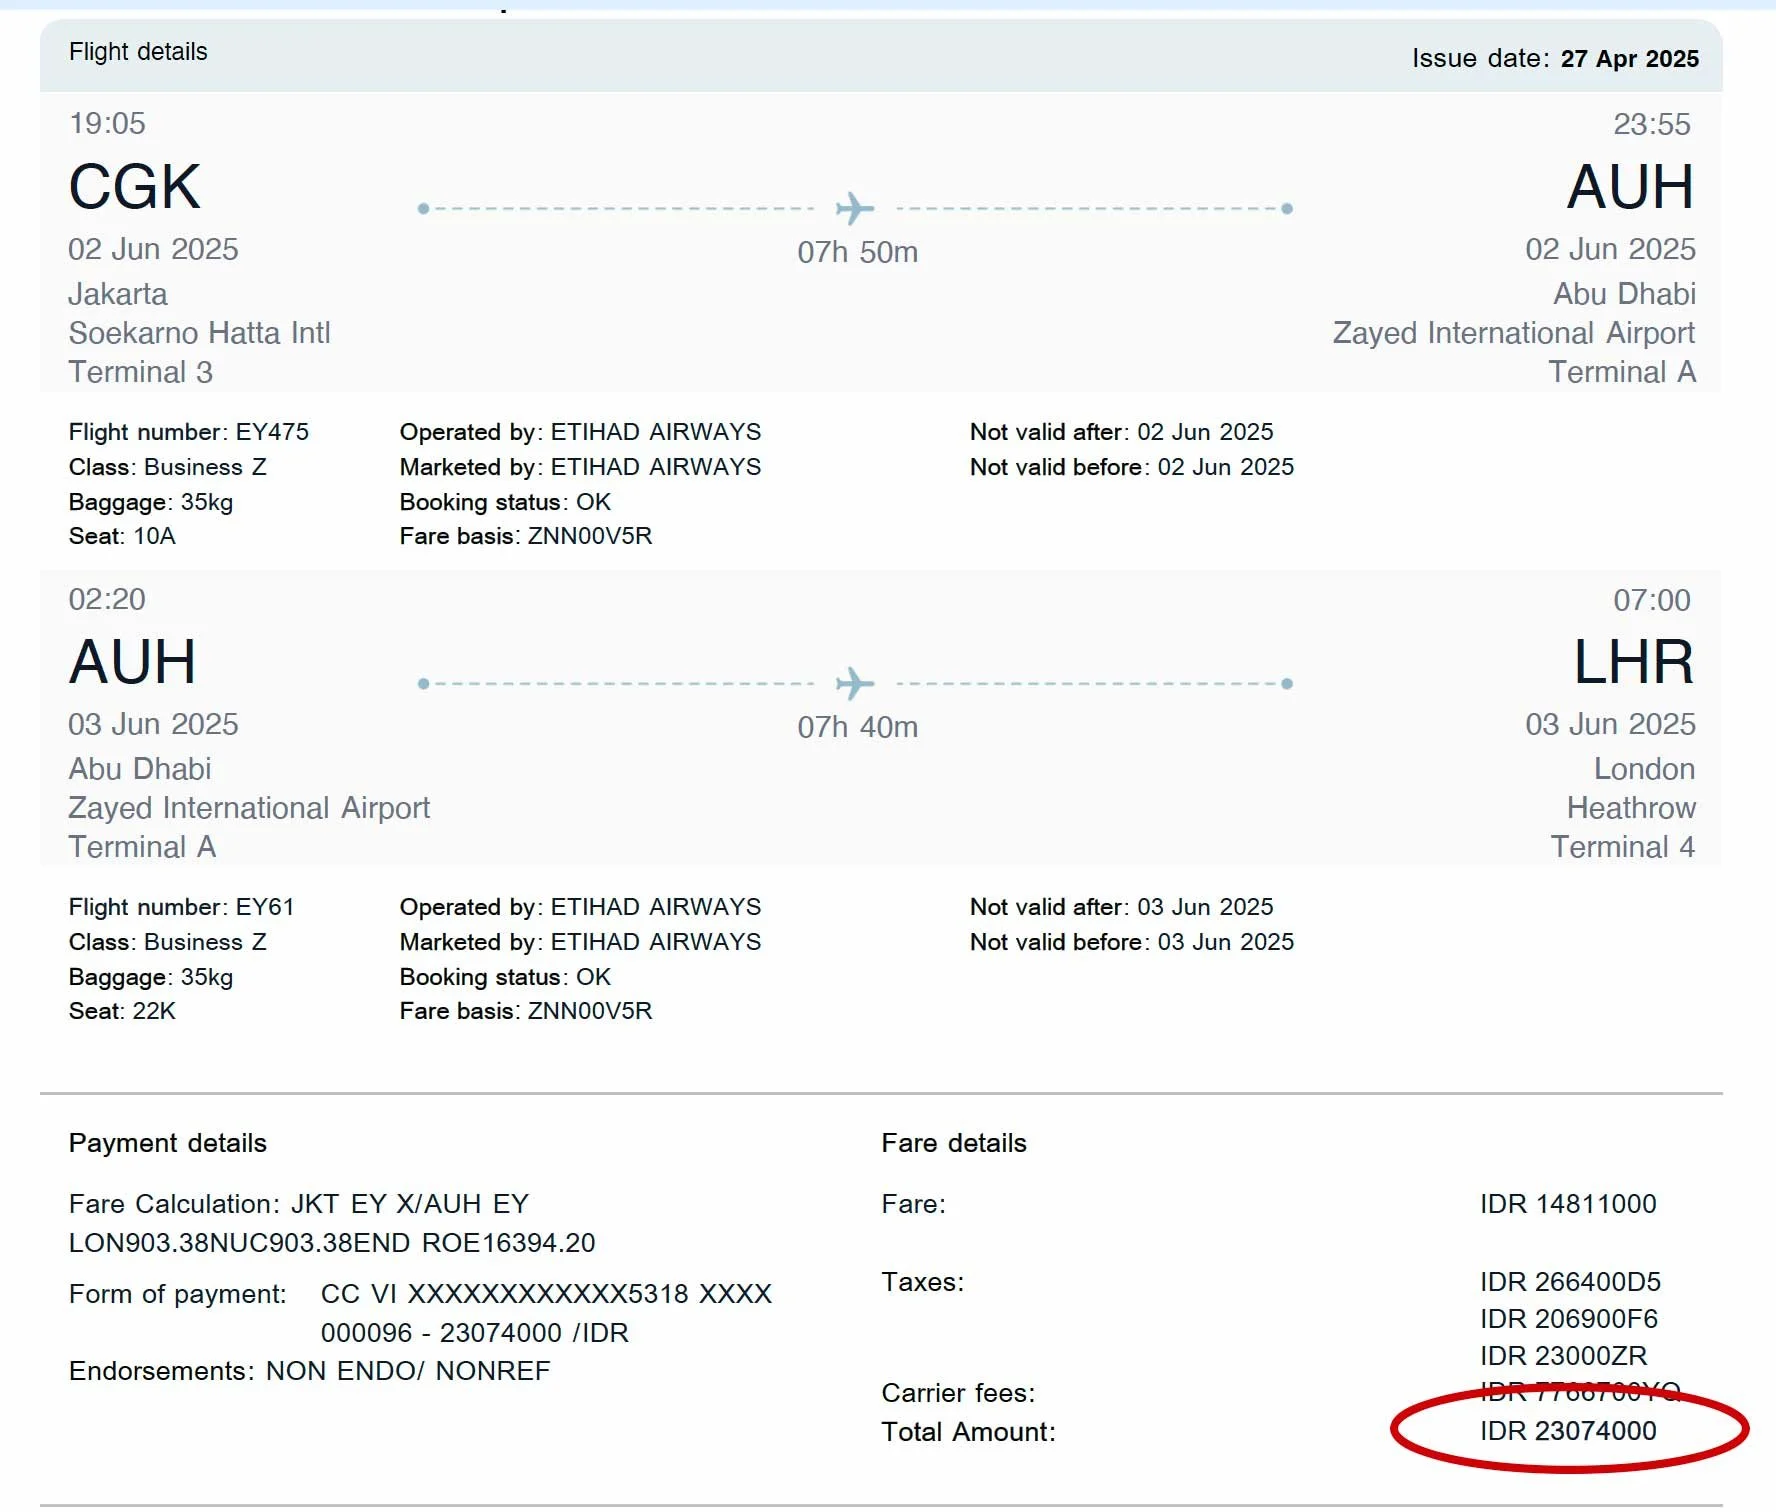This screenshot has height=1512, width=1776.
Task: Click 'Payment details' heading
Action: pyautogui.click(x=168, y=1143)
